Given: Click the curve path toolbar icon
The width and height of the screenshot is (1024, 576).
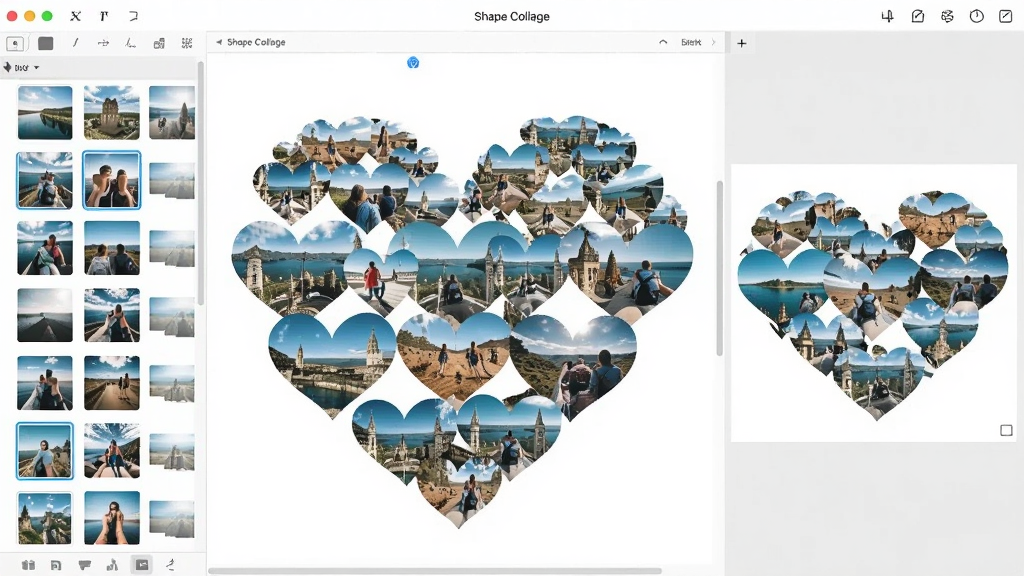Looking at the screenshot, I should click(131, 43).
